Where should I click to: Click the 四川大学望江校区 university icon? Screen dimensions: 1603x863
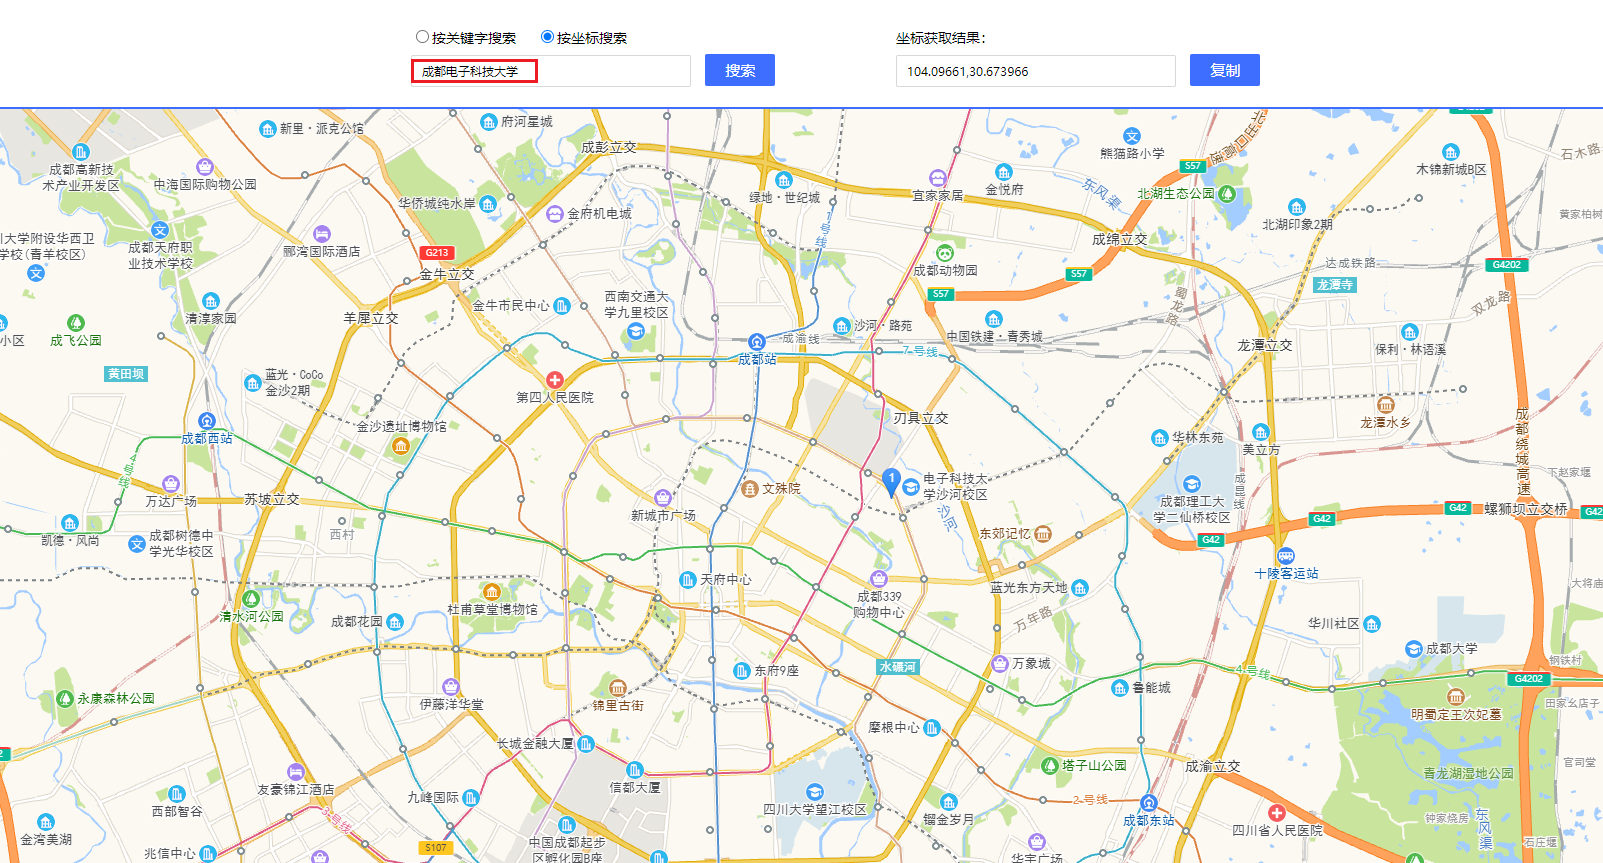tap(815, 792)
